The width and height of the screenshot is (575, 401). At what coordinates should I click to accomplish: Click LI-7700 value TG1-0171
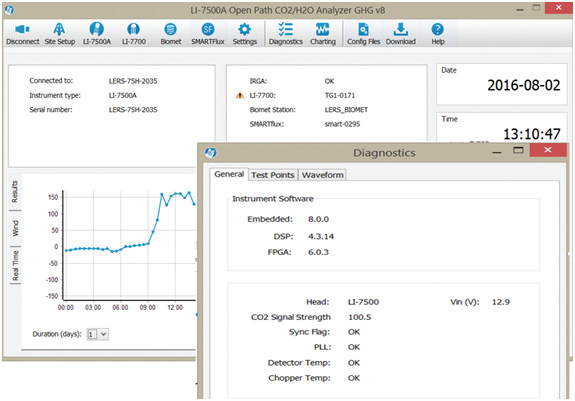coord(340,95)
